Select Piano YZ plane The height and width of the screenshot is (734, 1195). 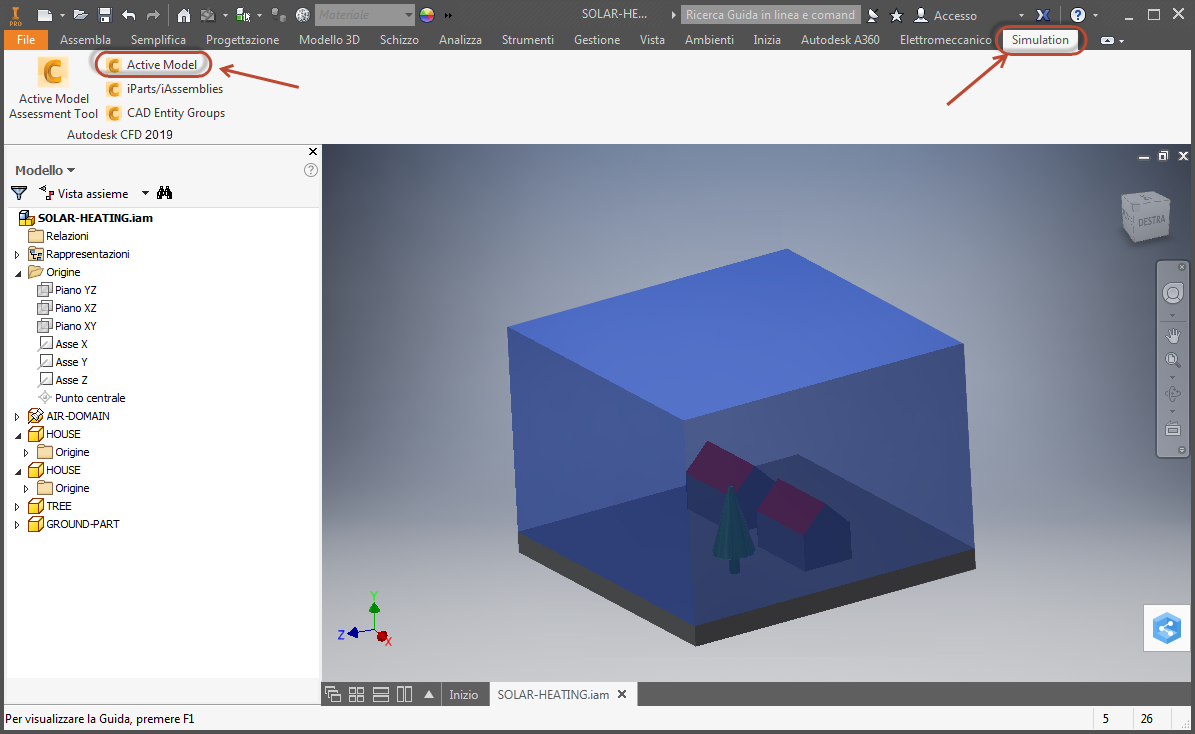(x=67, y=290)
